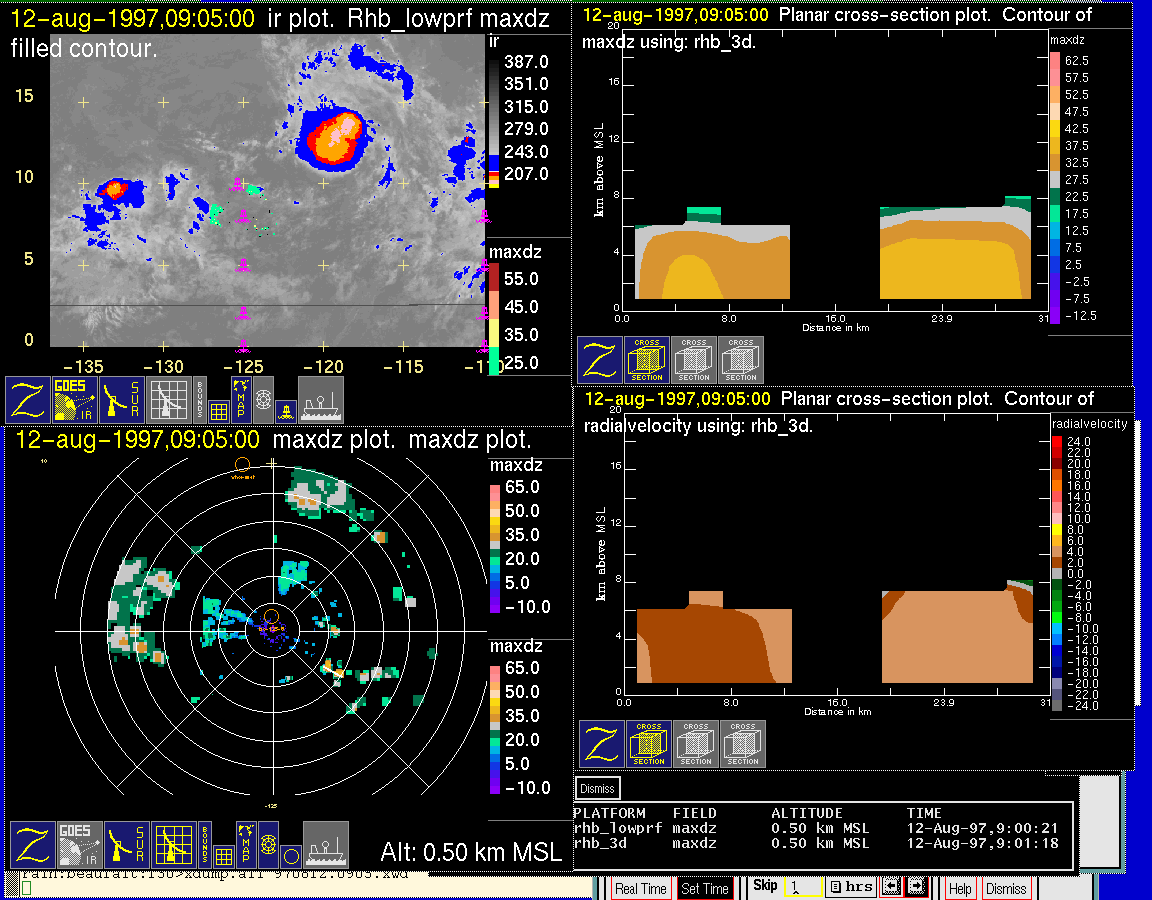Viewport: 1152px width, 900px height.
Task: Click the Help button
Action: (959, 888)
